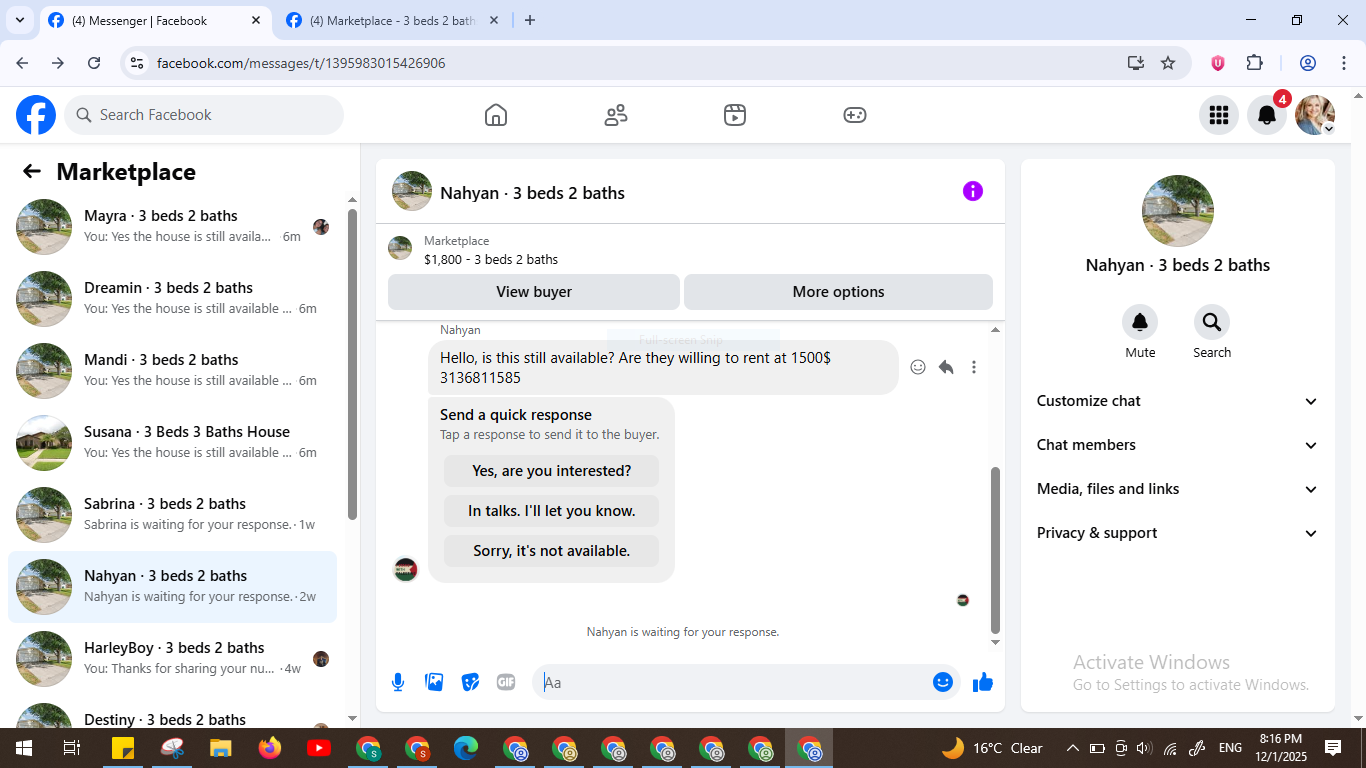
Task: Click the browser address bar URL
Action: [301, 63]
